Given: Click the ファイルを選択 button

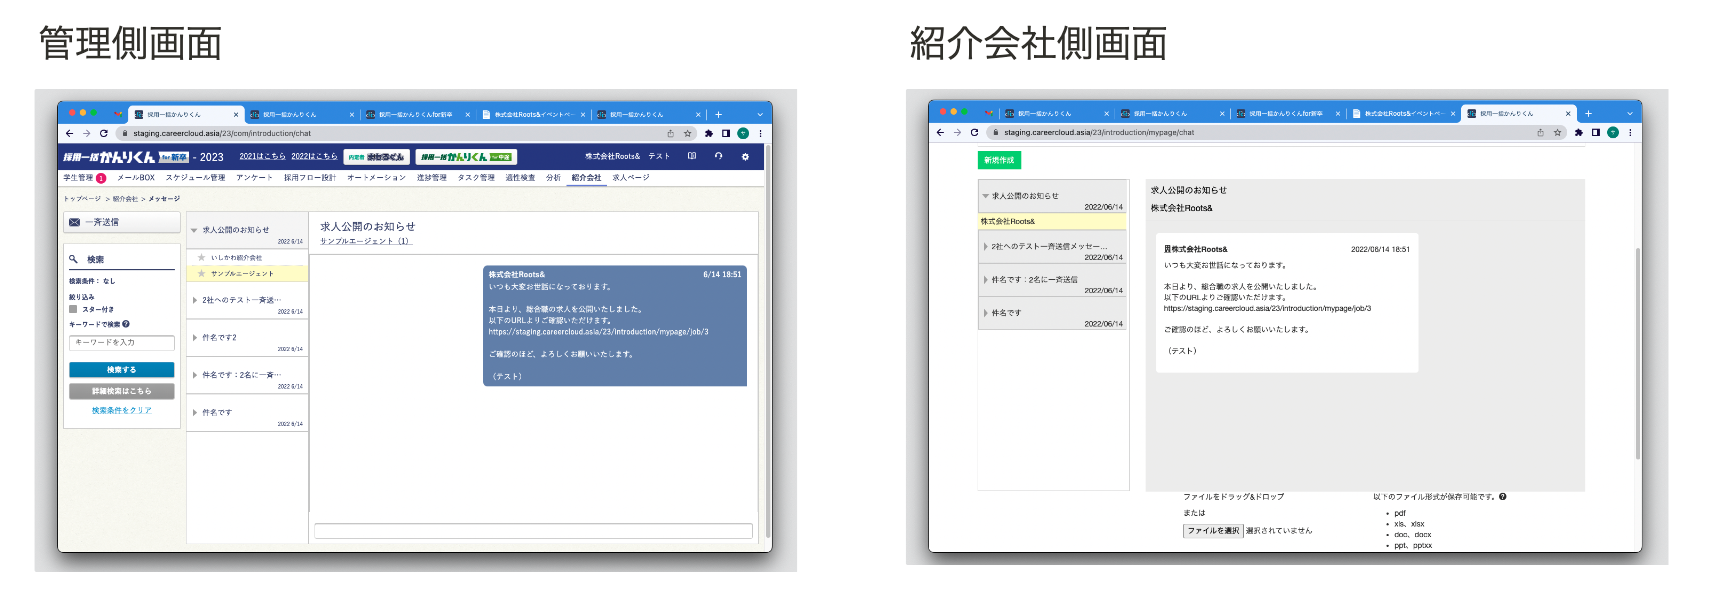Looking at the screenshot, I should [x=1213, y=531].
